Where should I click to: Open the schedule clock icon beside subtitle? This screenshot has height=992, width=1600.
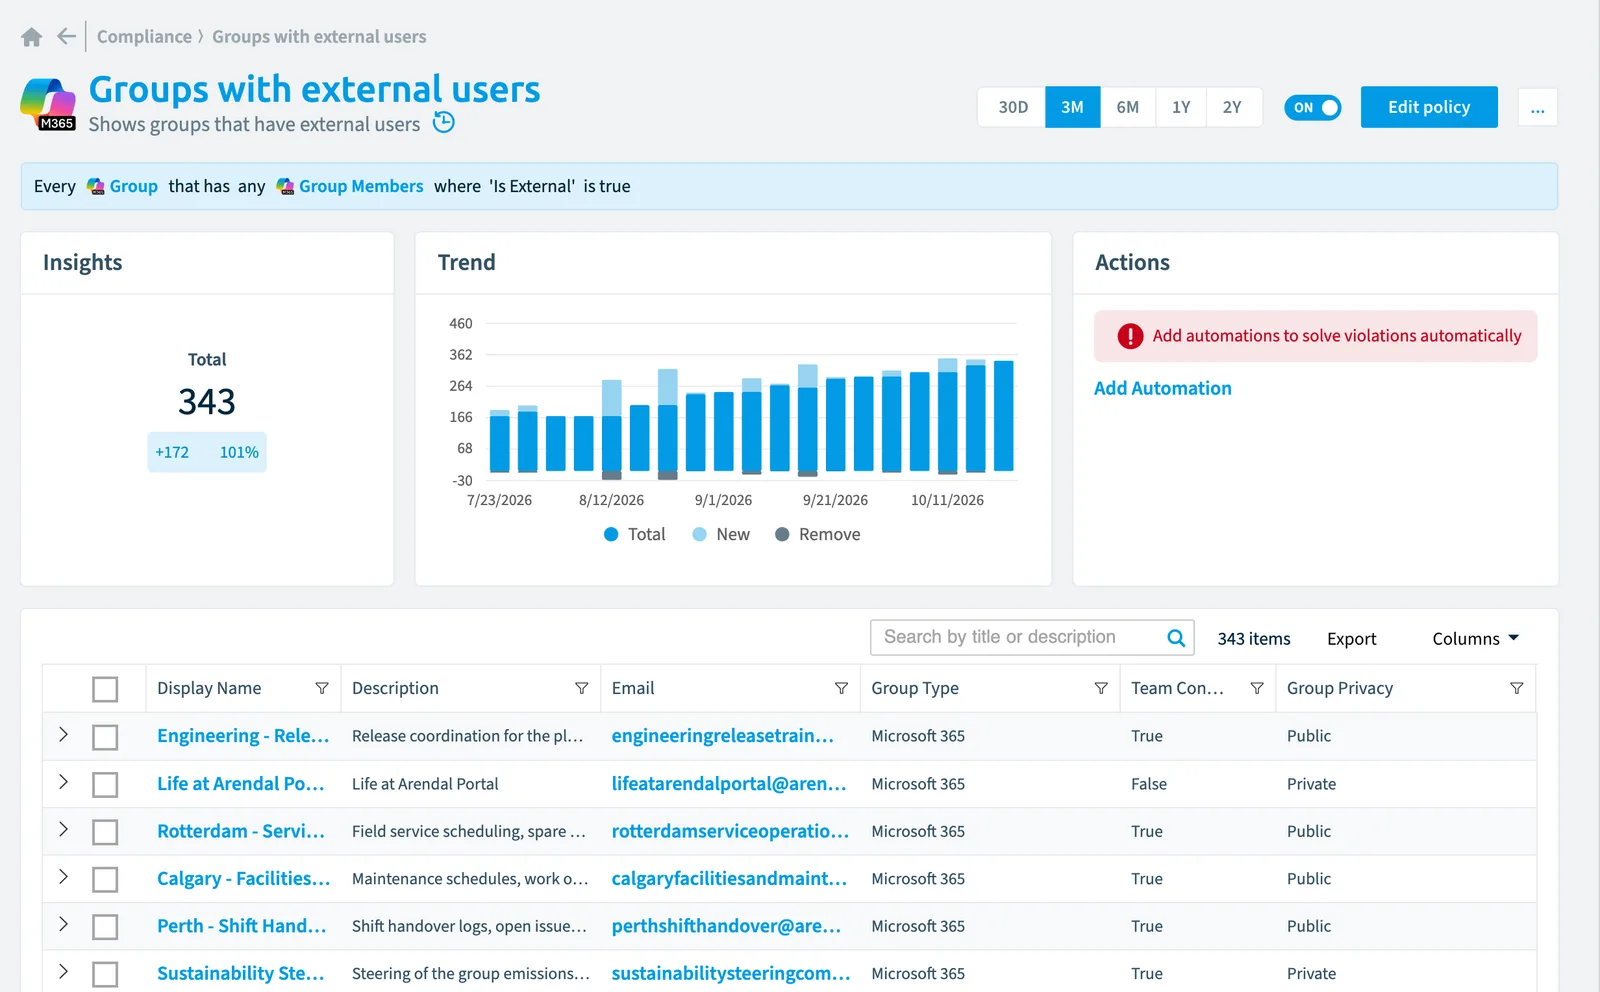point(444,122)
